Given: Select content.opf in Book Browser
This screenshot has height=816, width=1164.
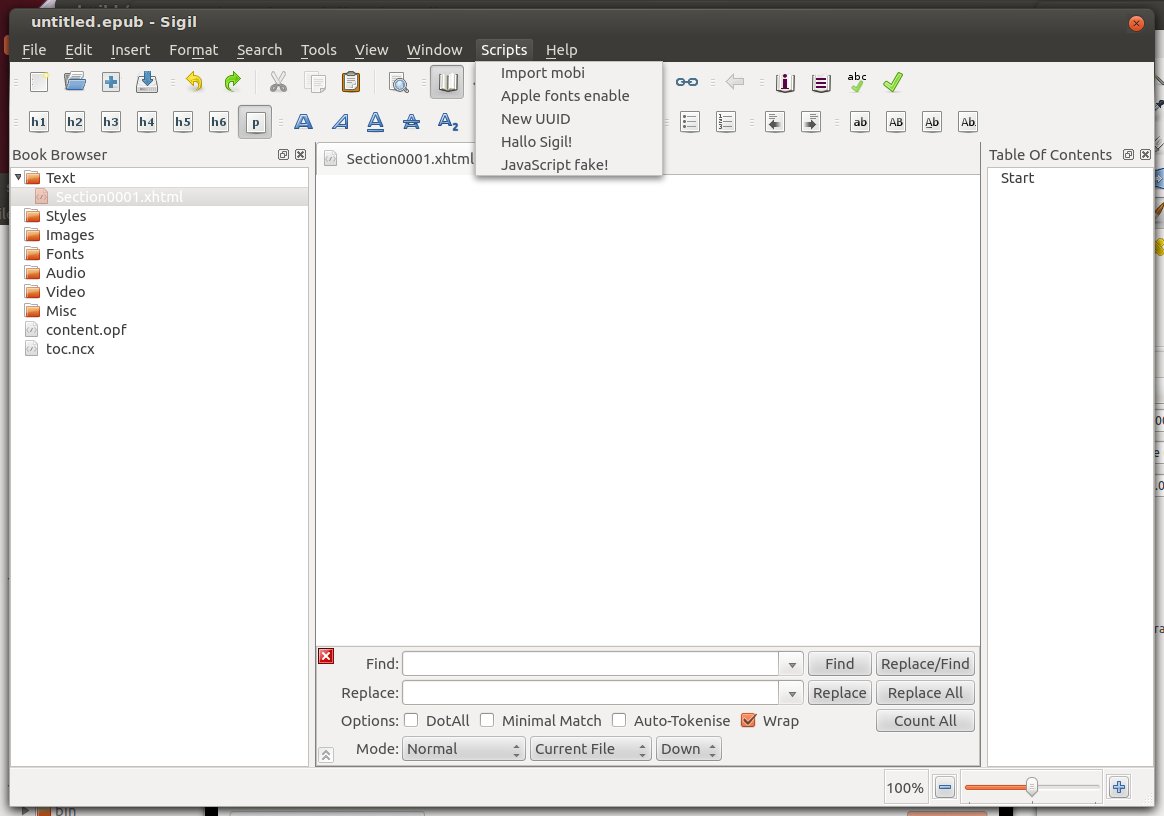Looking at the screenshot, I should [x=86, y=330].
